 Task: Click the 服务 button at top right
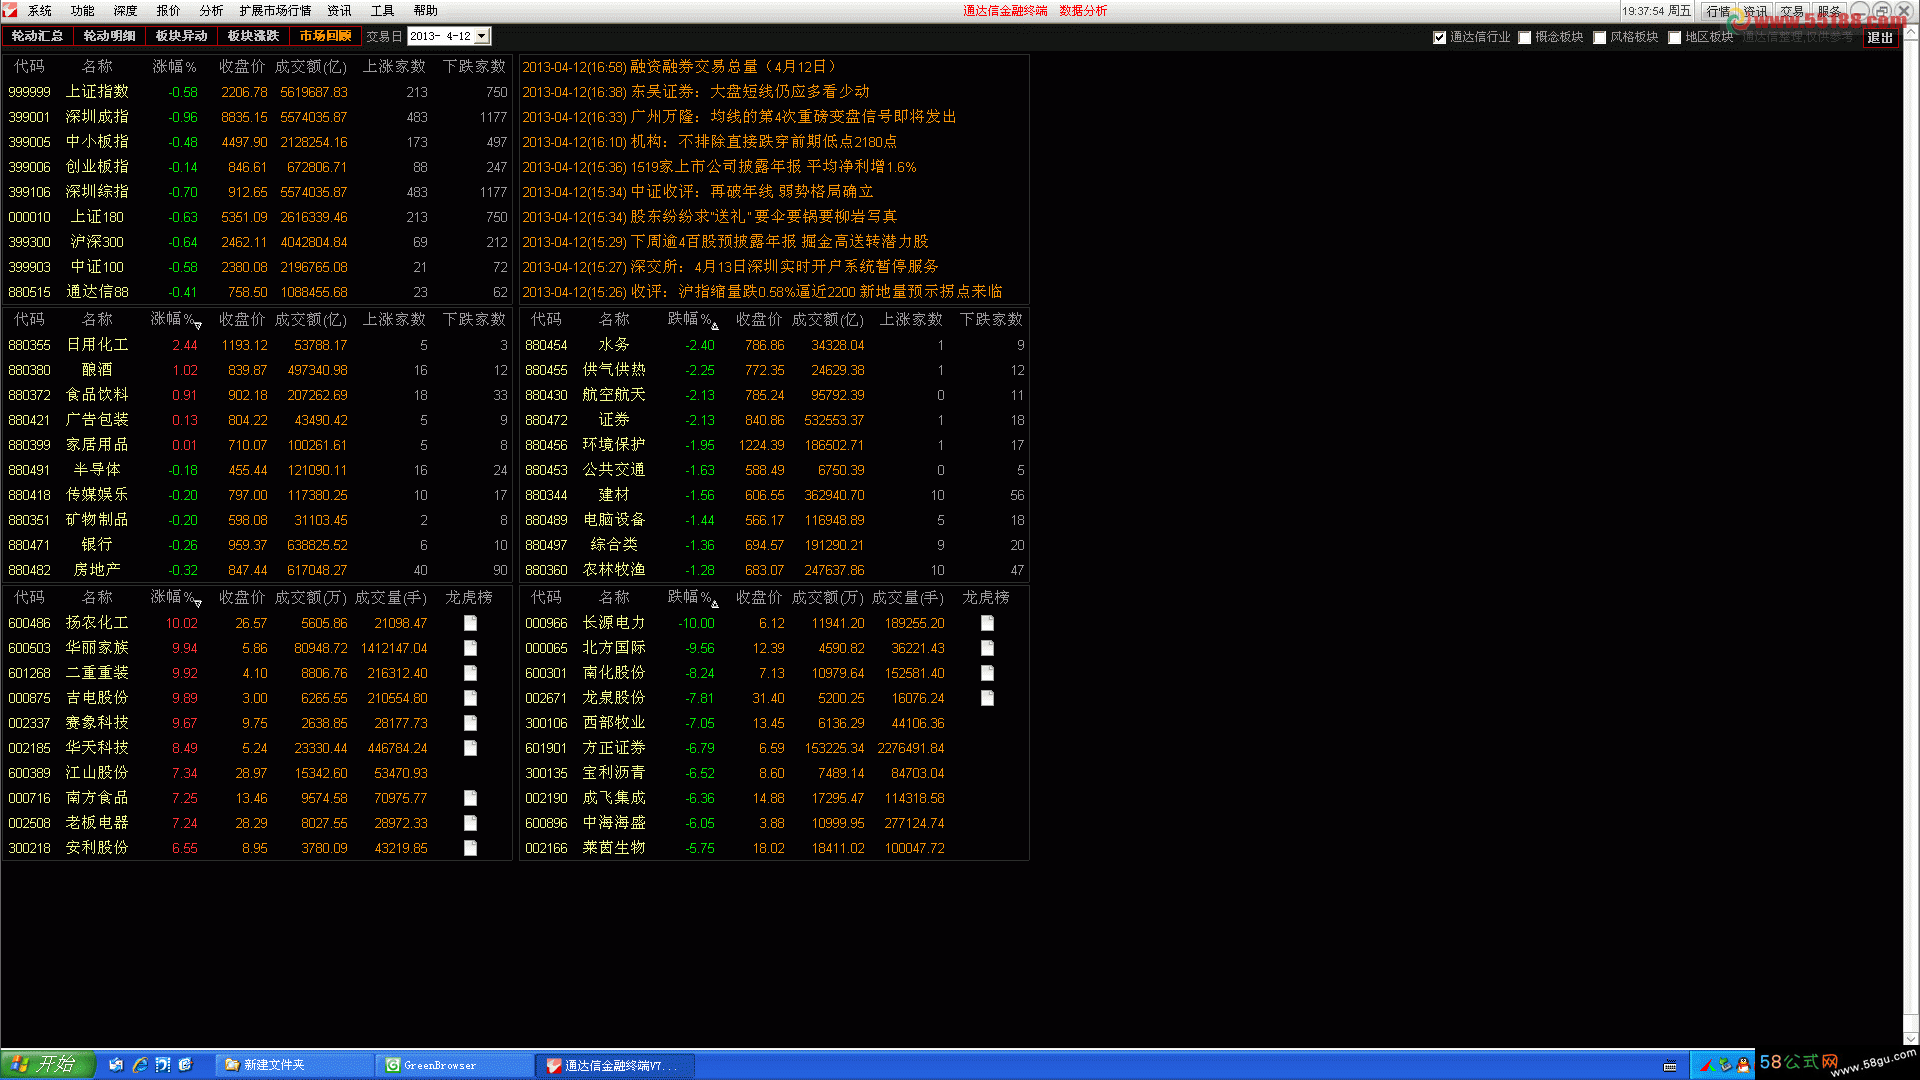click(x=1829, y=11)
